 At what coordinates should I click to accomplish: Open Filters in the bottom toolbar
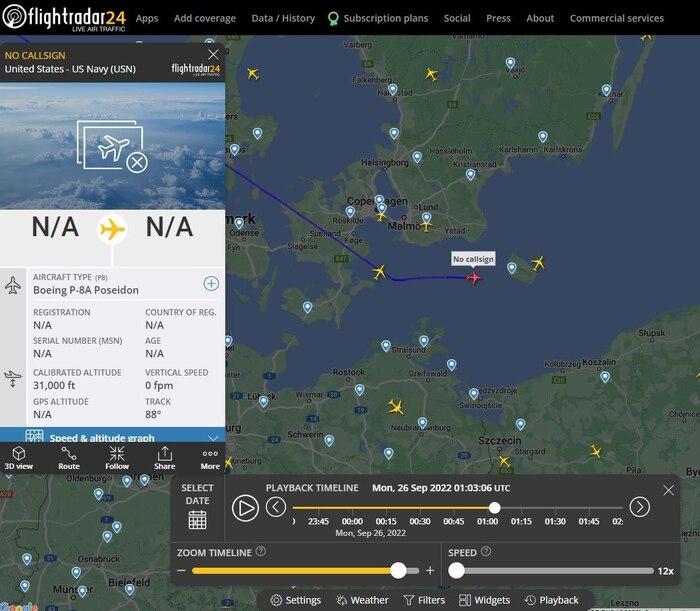[x=424, y=600]
